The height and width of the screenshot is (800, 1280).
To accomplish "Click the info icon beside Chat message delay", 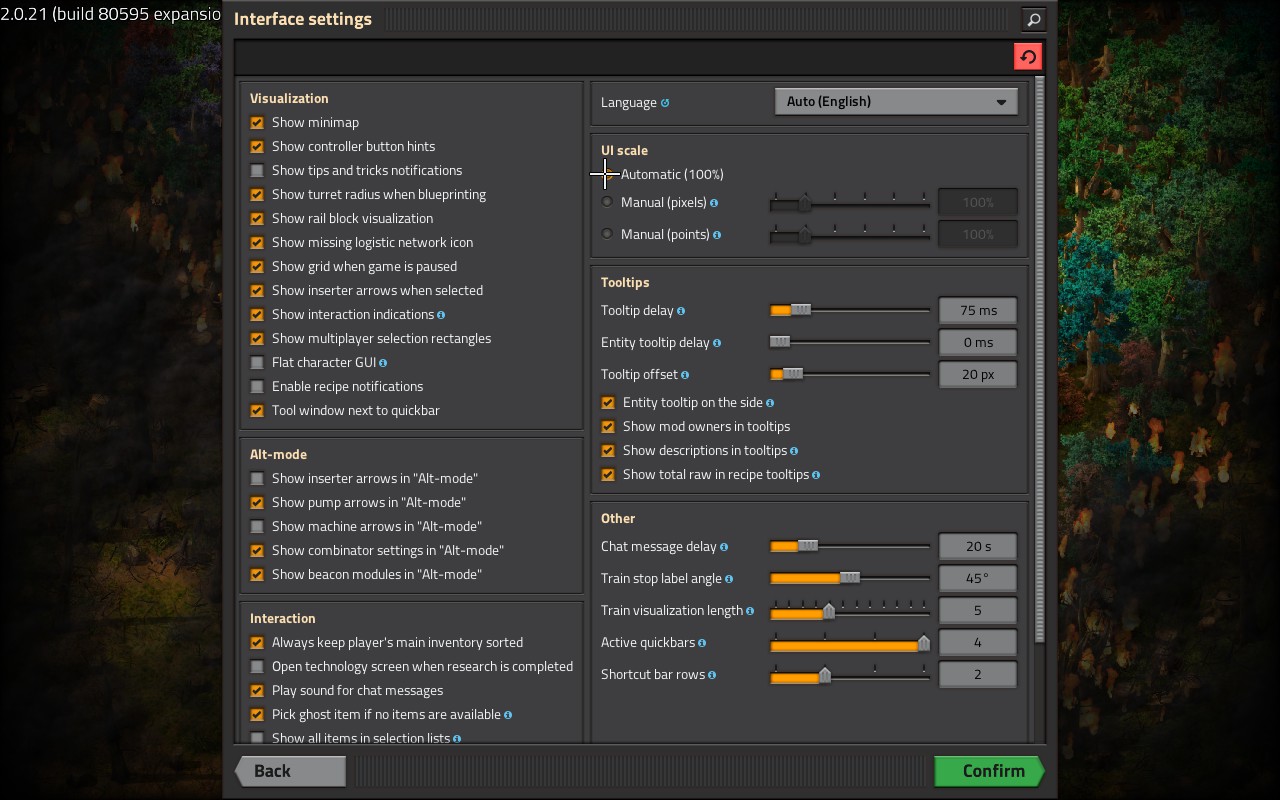I will click(x=724, y=547).
